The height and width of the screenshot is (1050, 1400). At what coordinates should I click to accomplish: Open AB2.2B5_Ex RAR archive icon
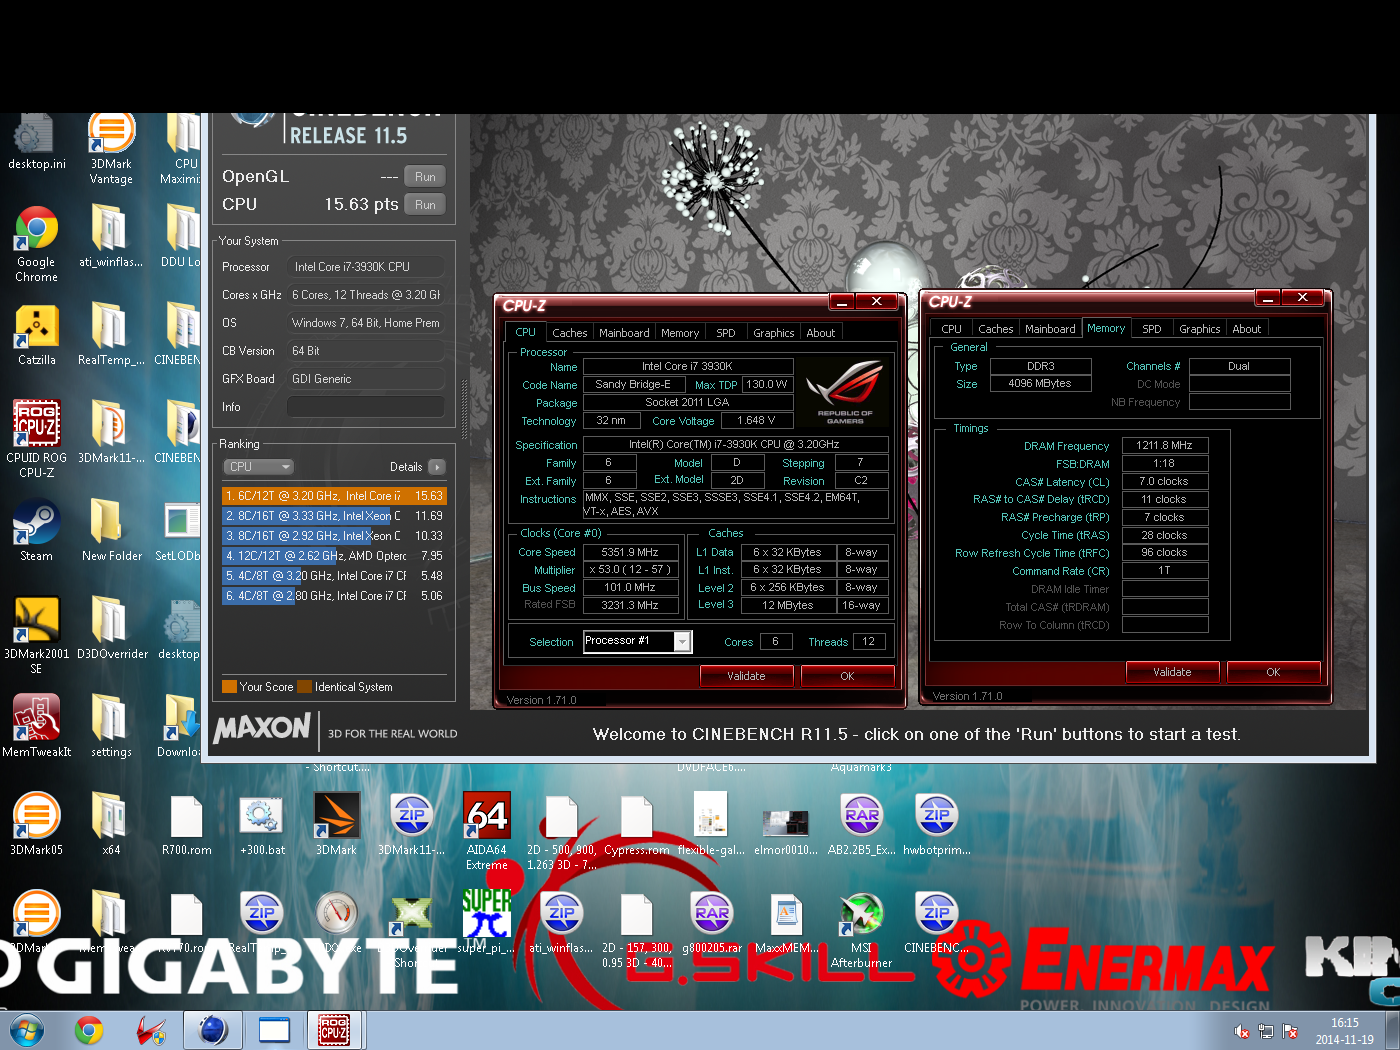pyautogui.click(x=861, y=824)
